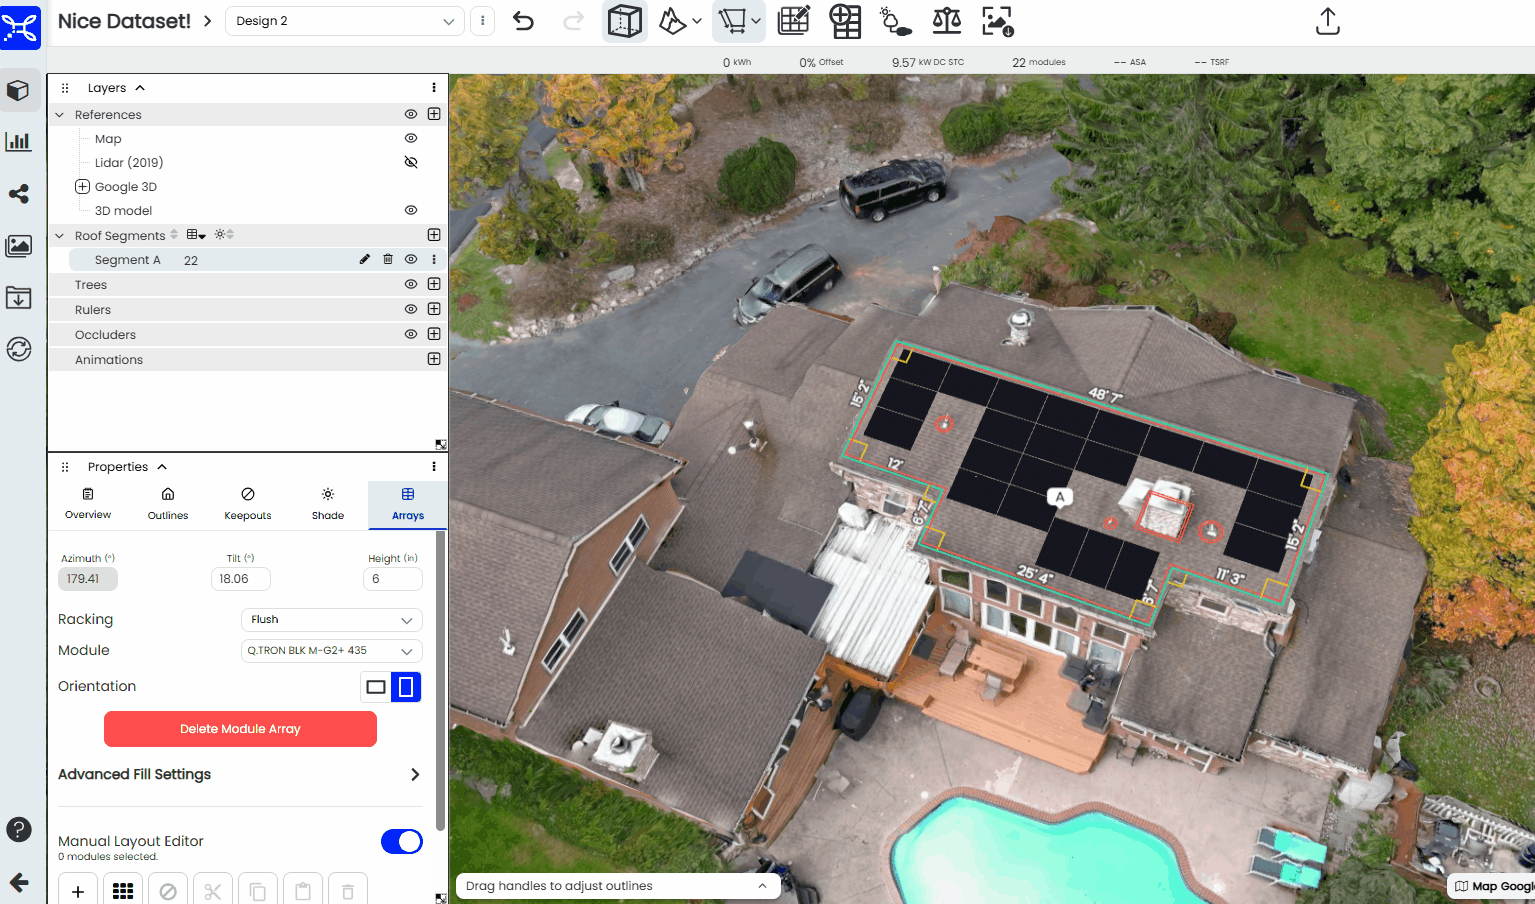Click the screenshot capture icon
The height and width of the screenshot is (904, 1535).
[x=995, y=21]
